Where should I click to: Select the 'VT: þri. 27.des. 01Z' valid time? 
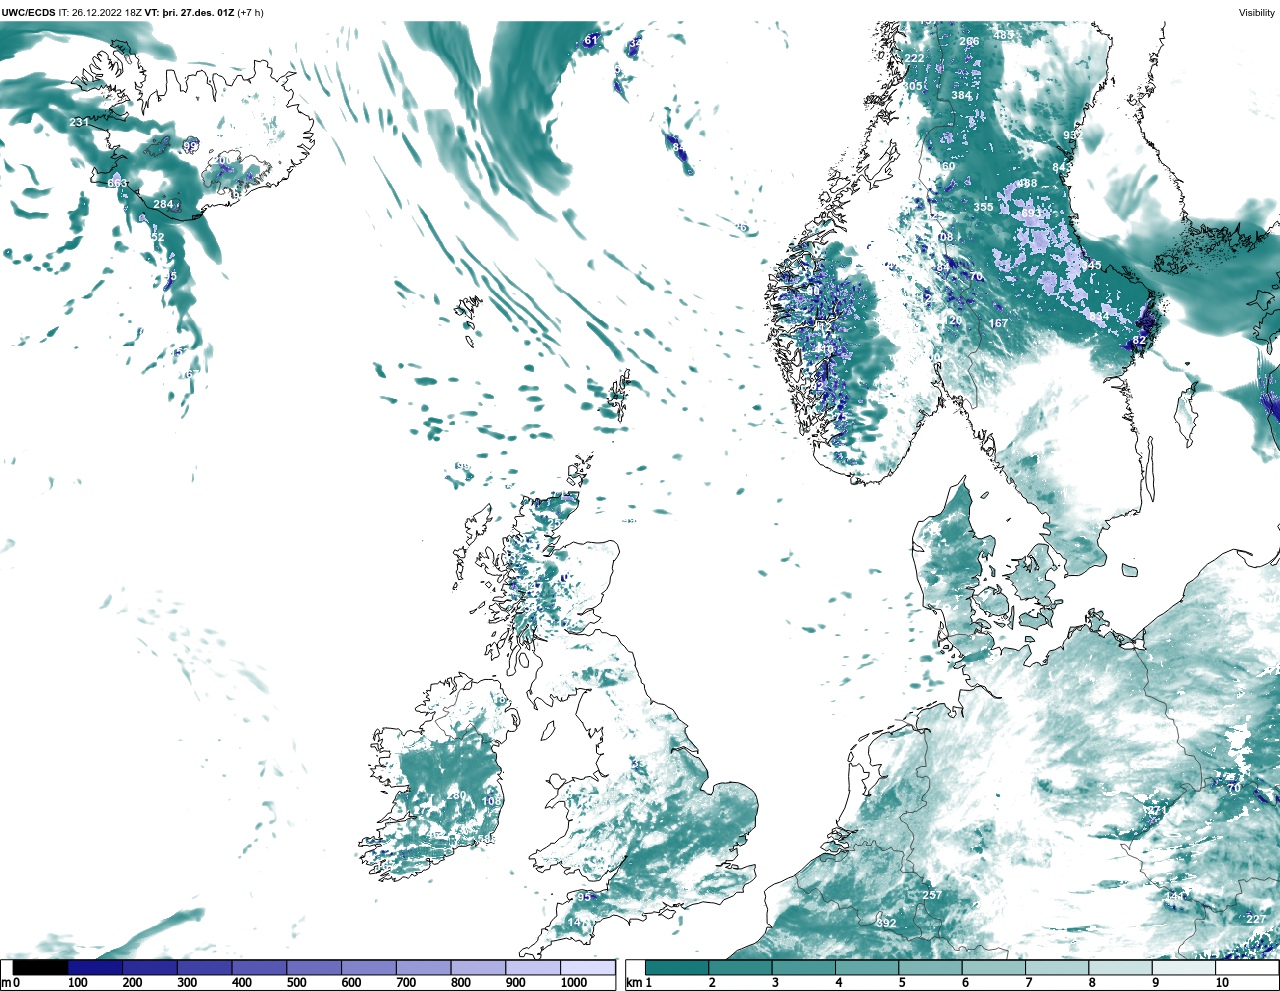pos(189,12)
